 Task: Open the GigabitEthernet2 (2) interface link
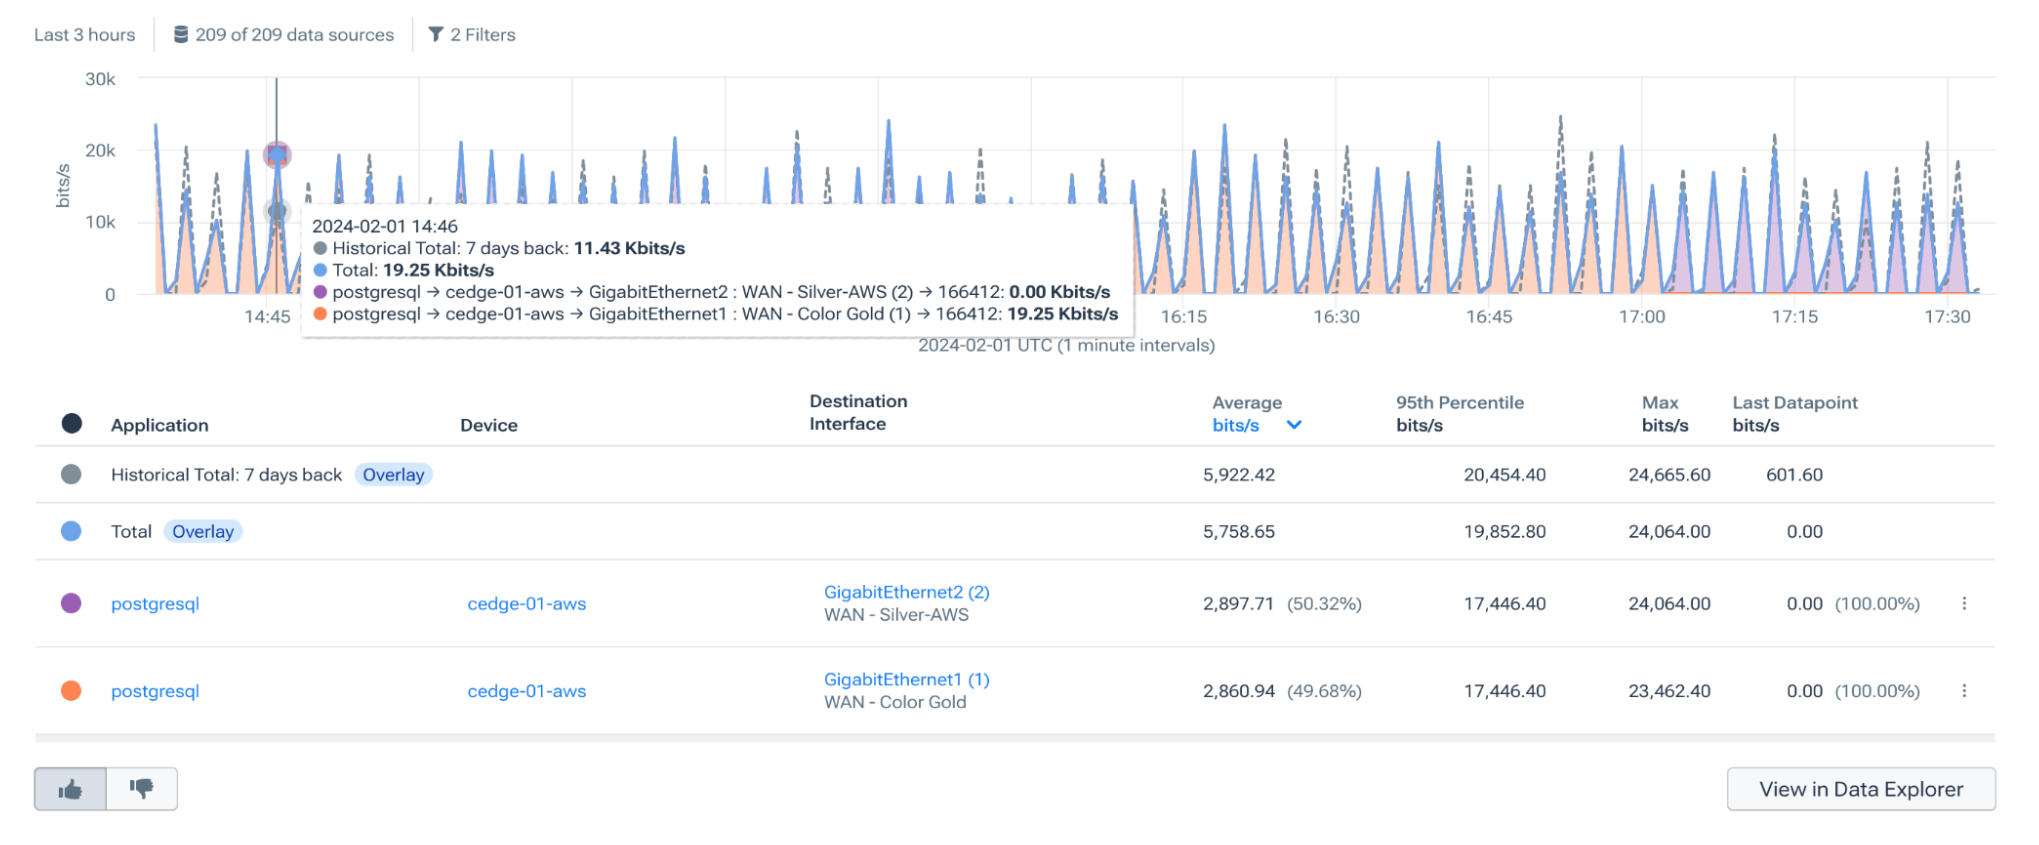click(x=907, y=592)
